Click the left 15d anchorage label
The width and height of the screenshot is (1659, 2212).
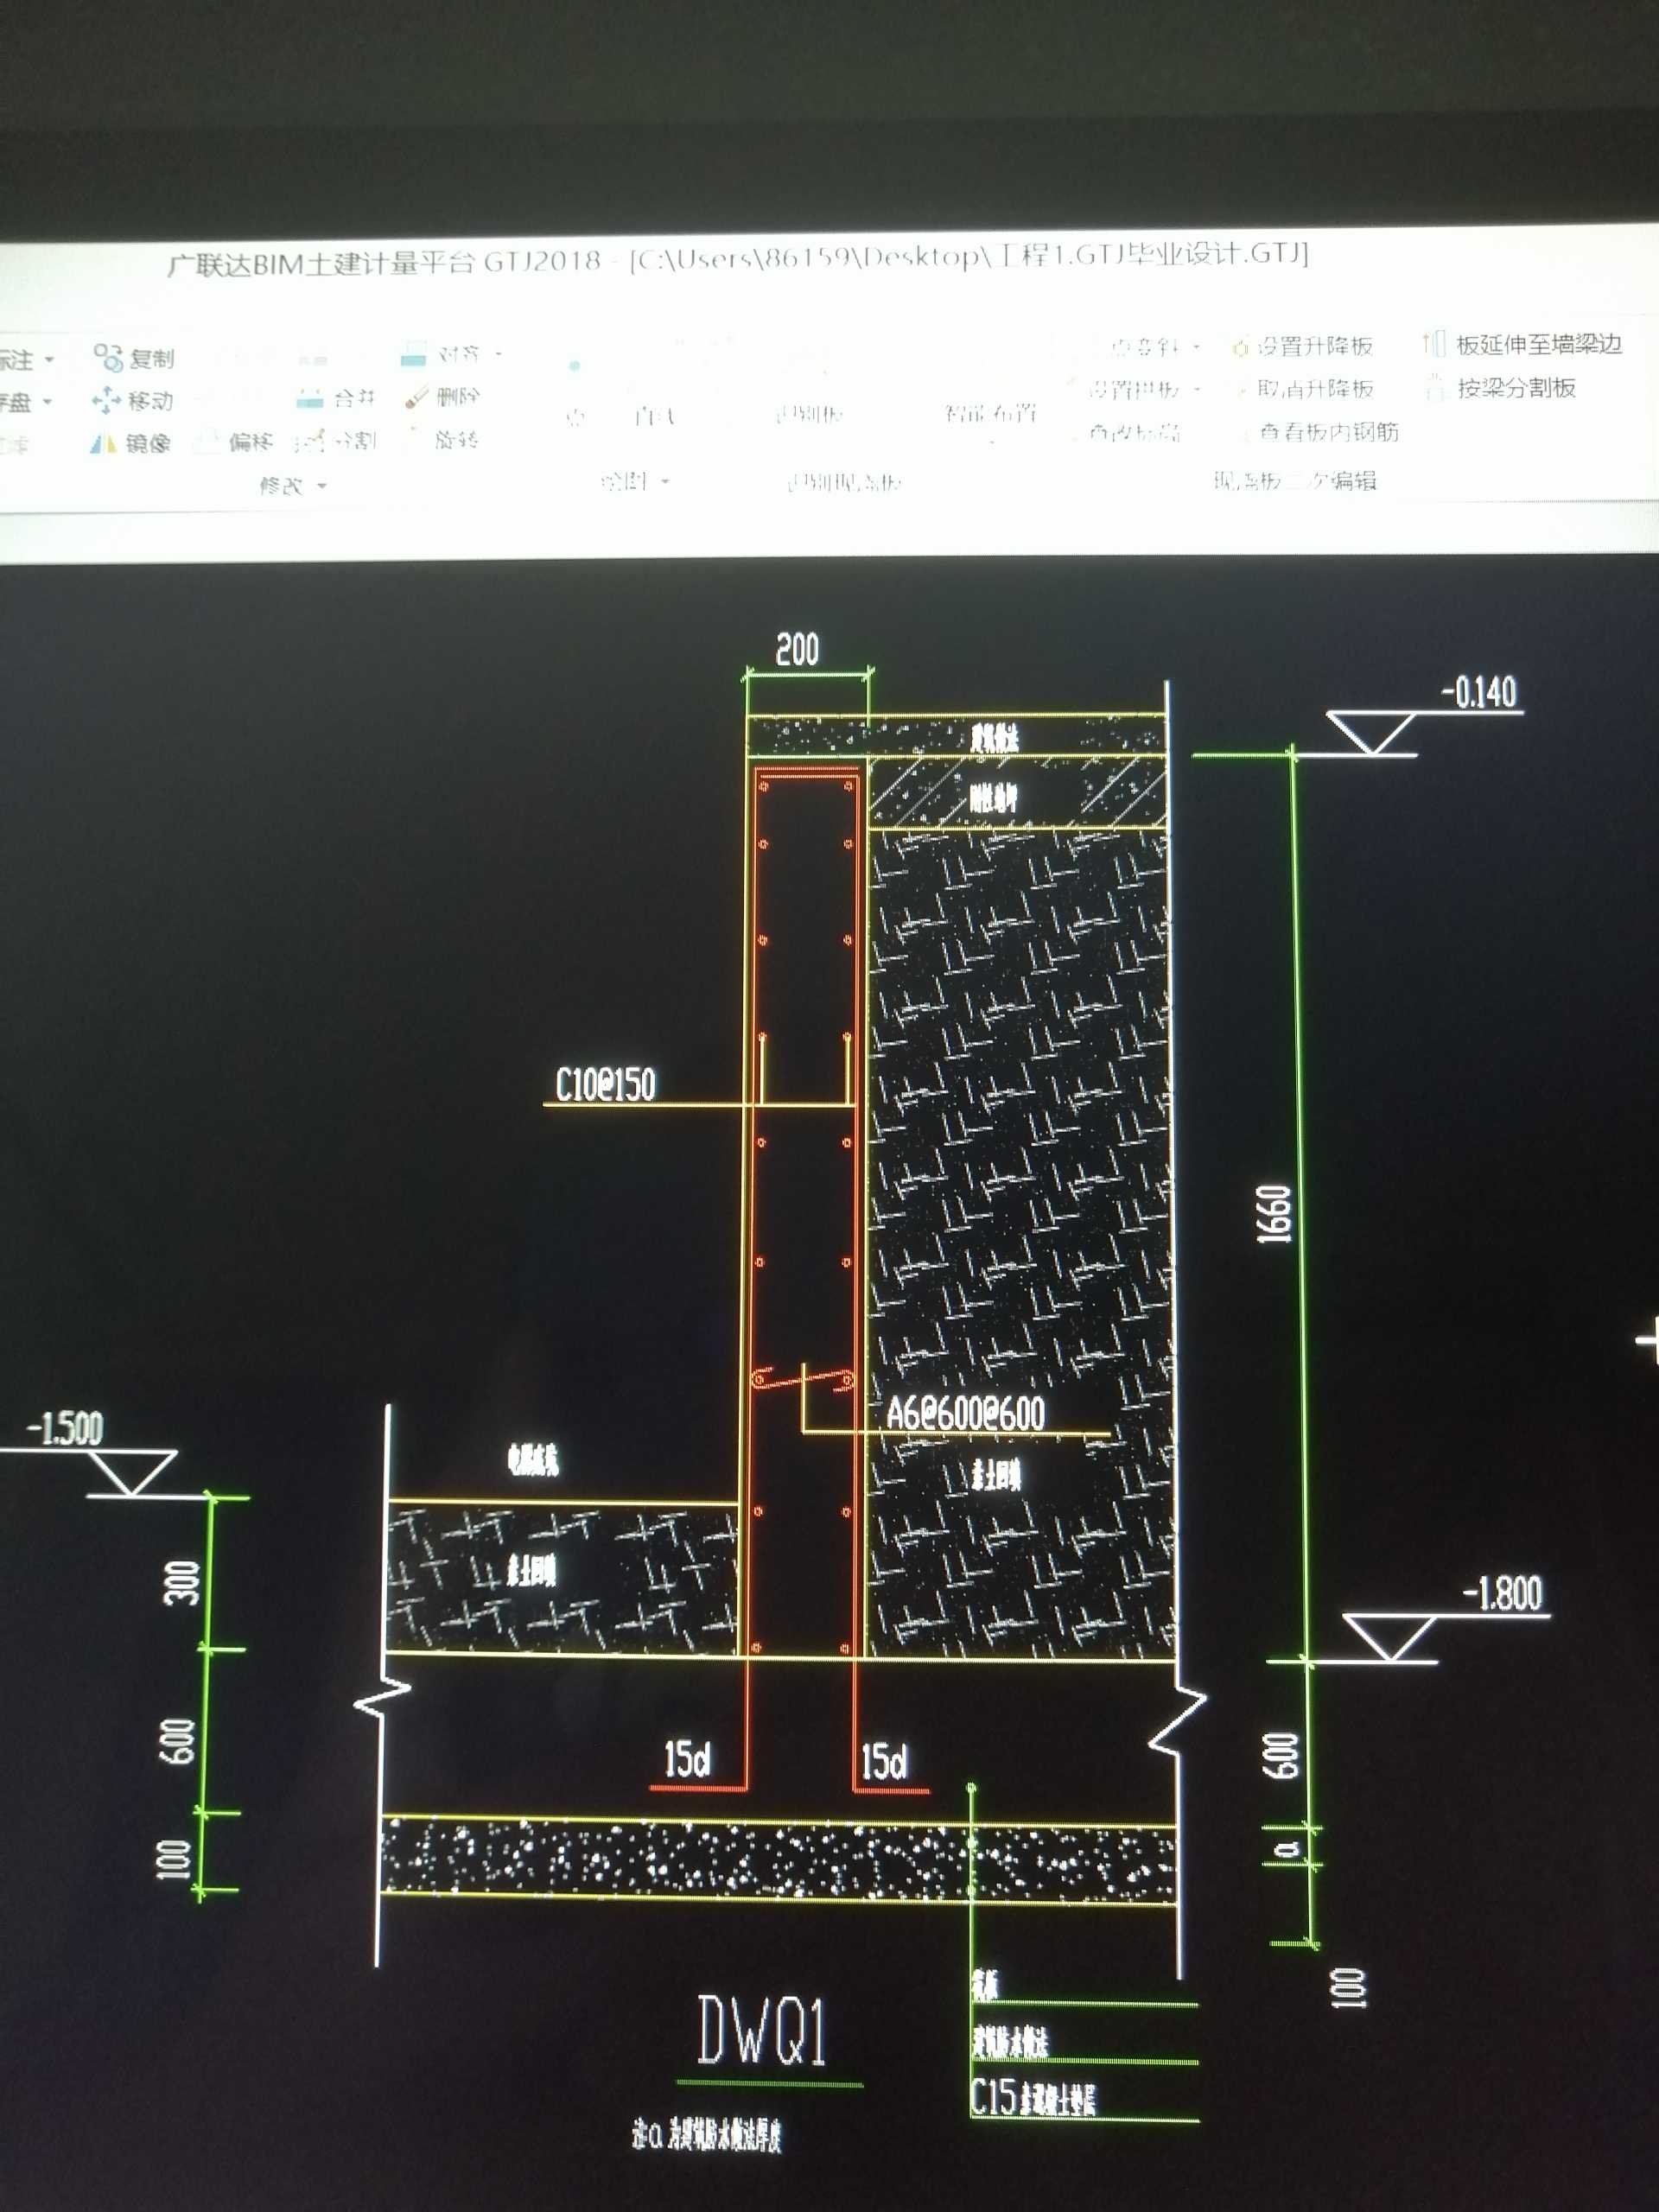click(688, 1759)
